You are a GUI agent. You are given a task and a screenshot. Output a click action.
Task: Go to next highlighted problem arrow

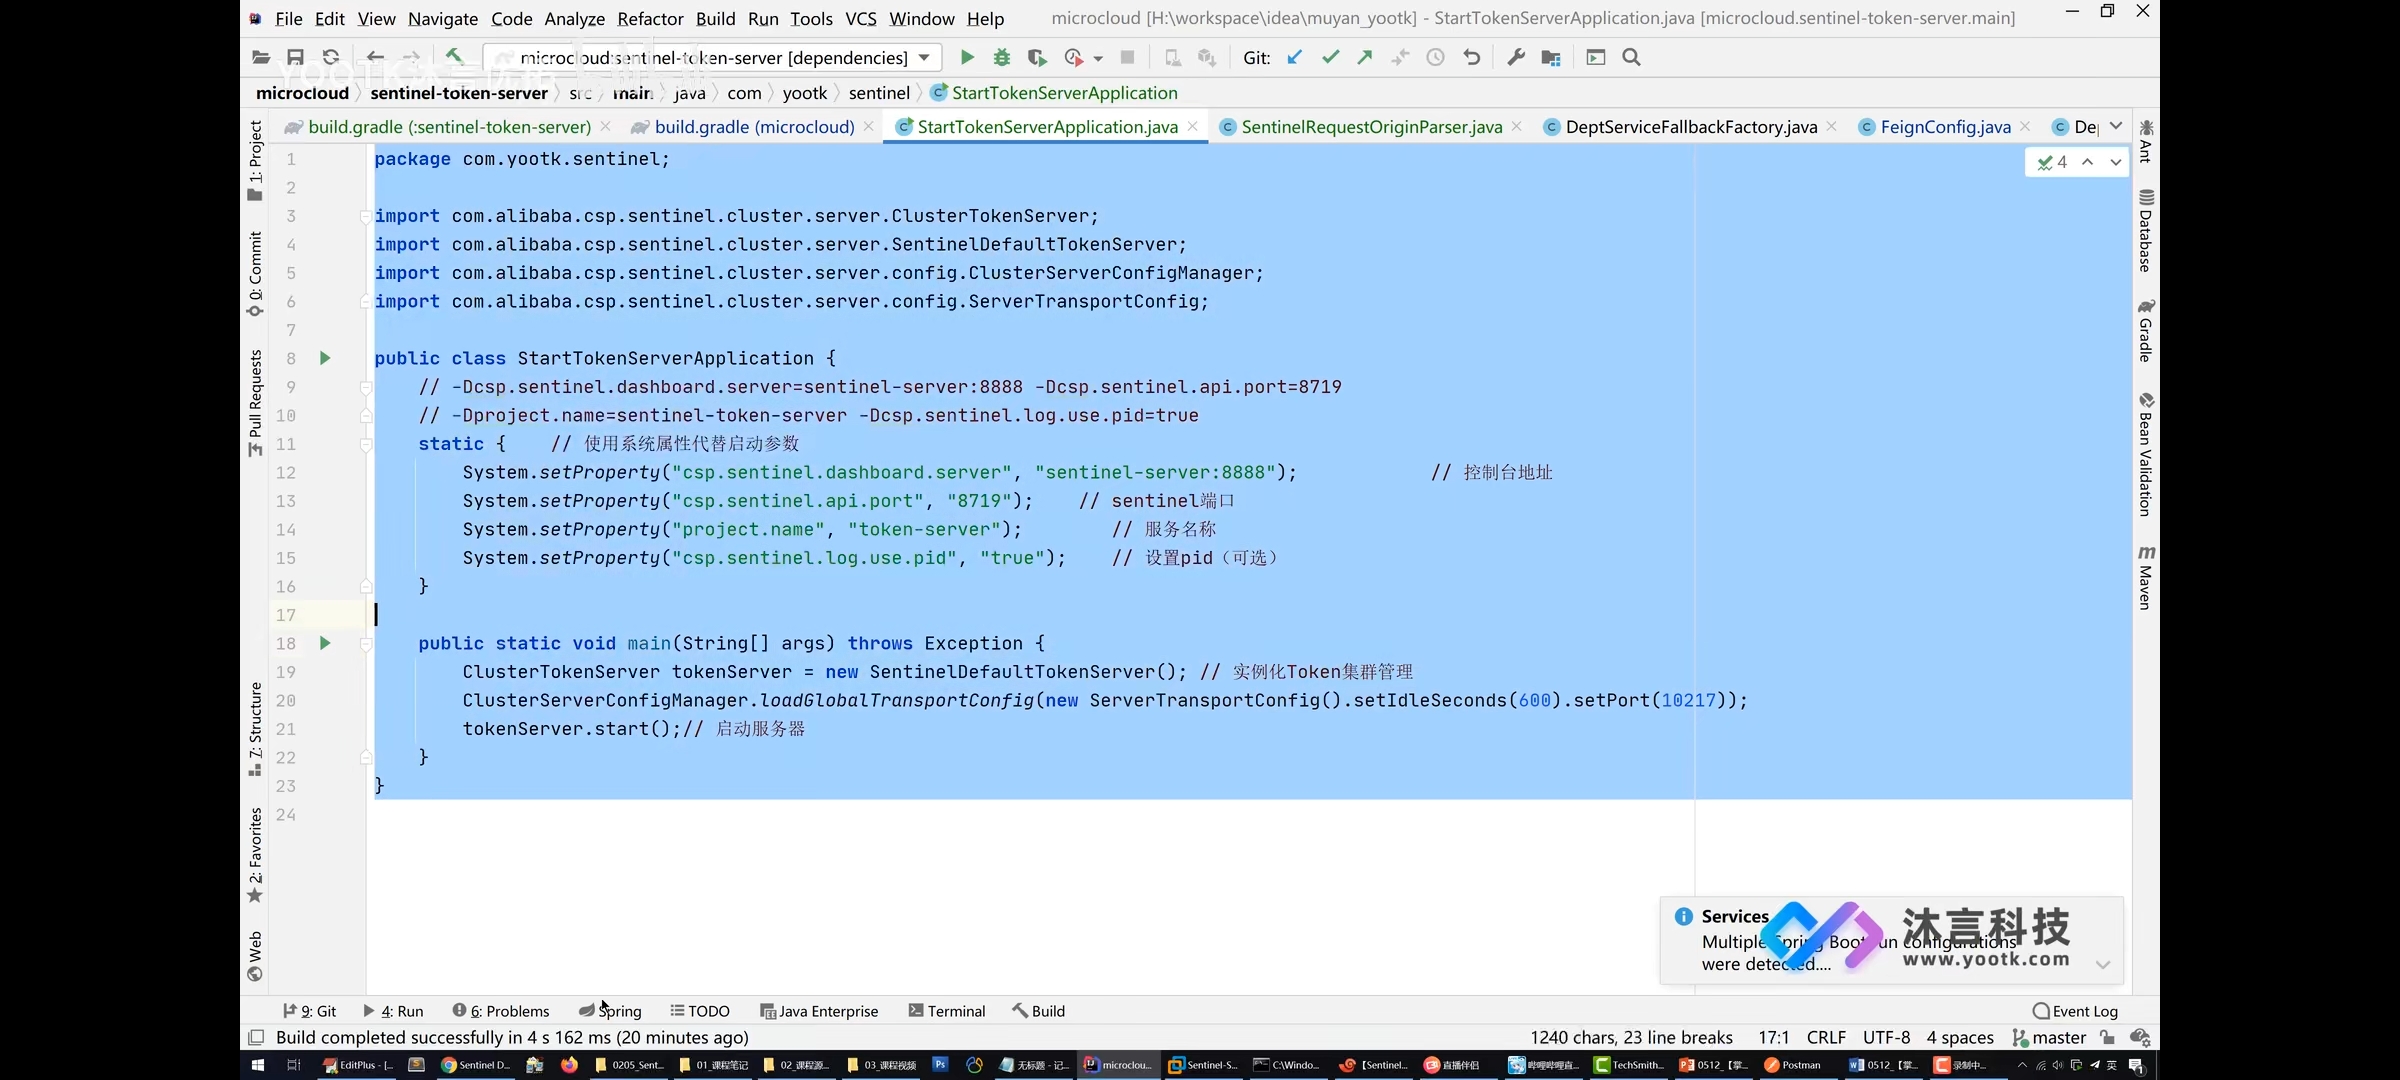point(2116,162)
